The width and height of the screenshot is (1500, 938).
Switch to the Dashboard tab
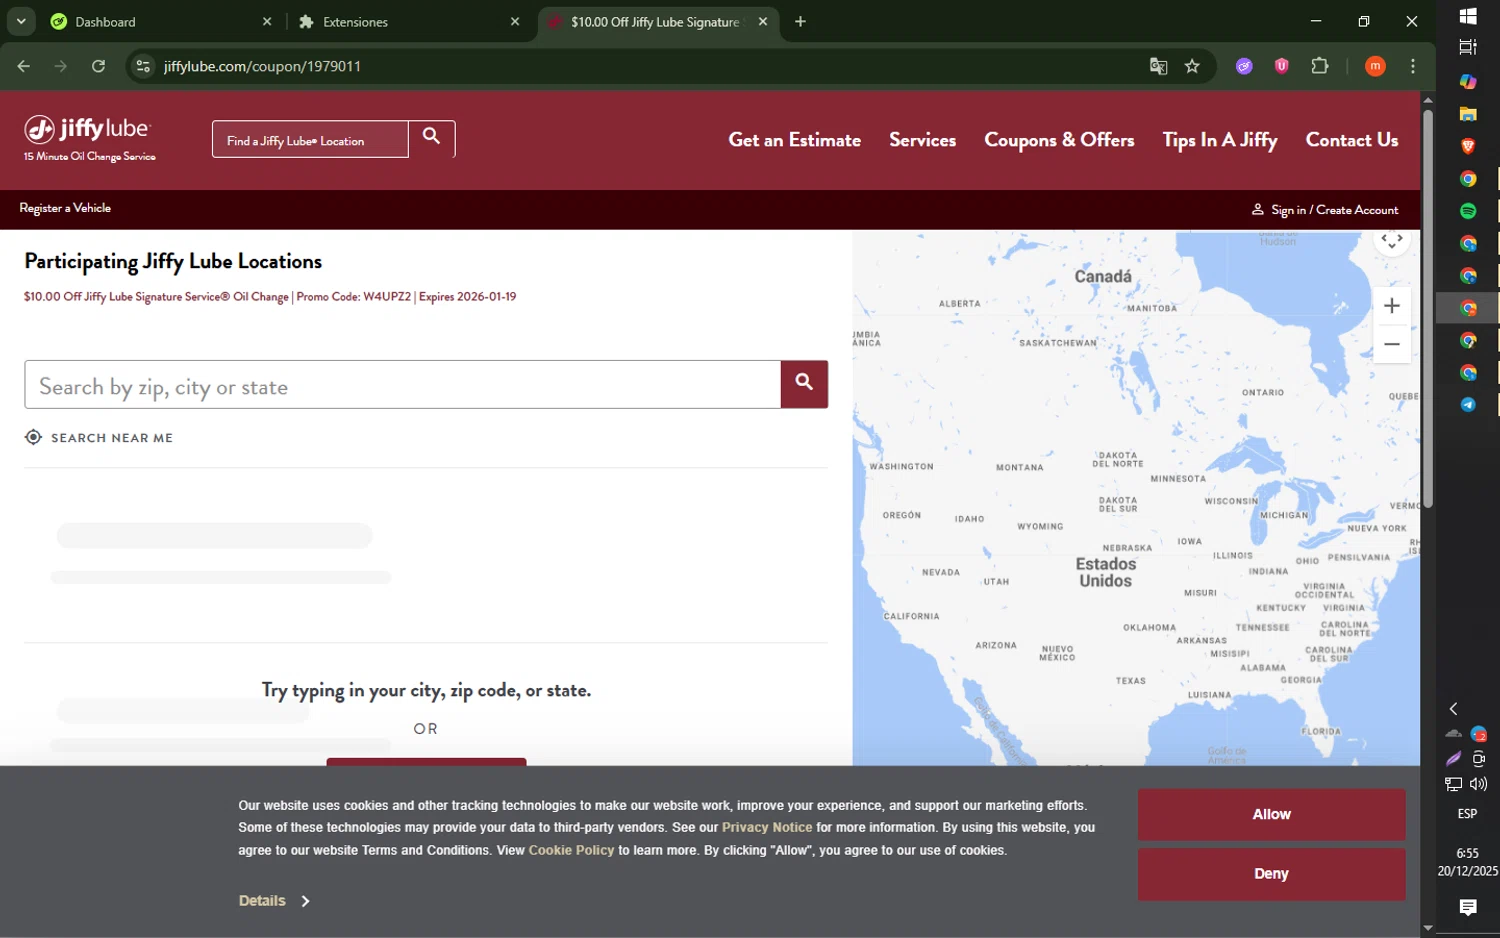point(160,21)
